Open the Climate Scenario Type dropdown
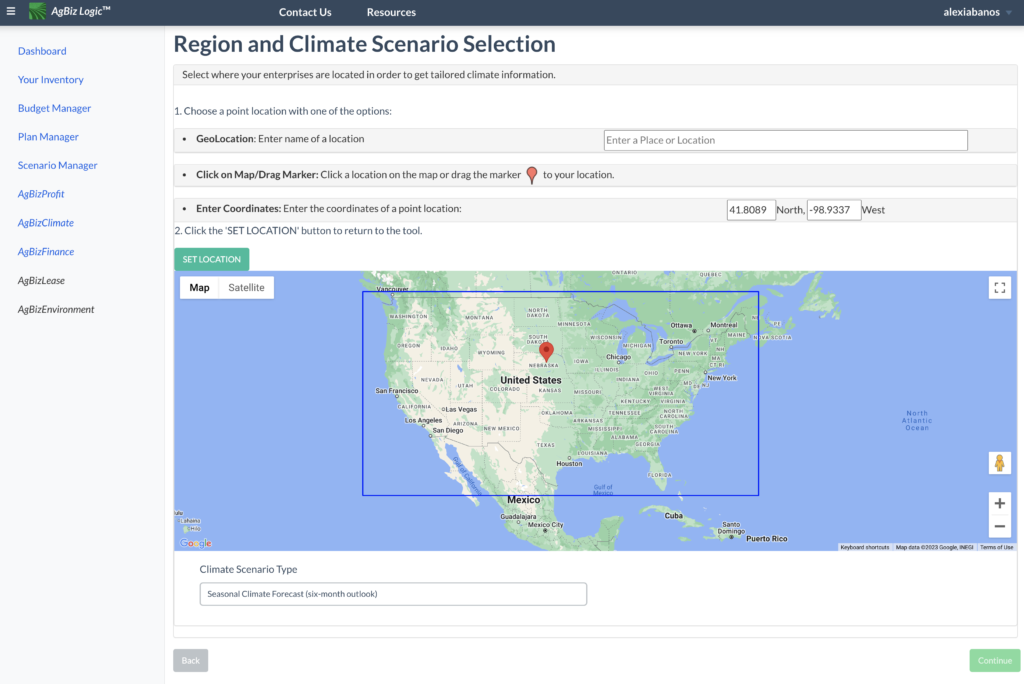The image size is (1024, 684). coord(393,594)
